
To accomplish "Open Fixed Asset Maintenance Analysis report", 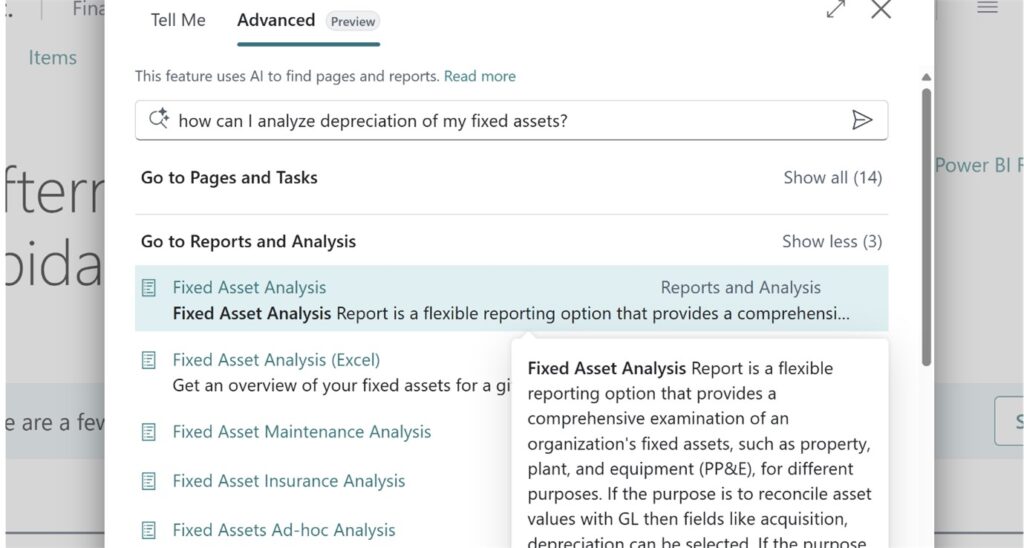I will coord(301,432).
